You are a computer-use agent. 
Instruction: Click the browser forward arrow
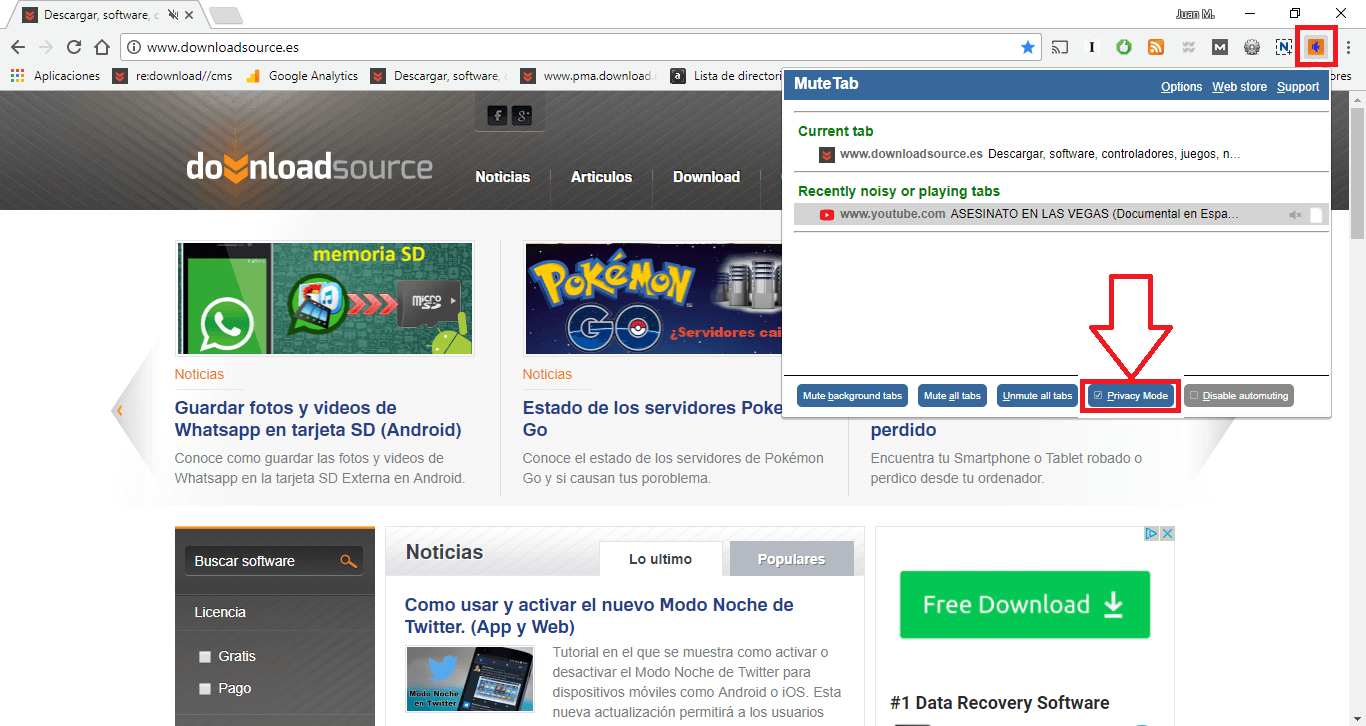click(45, 47)
